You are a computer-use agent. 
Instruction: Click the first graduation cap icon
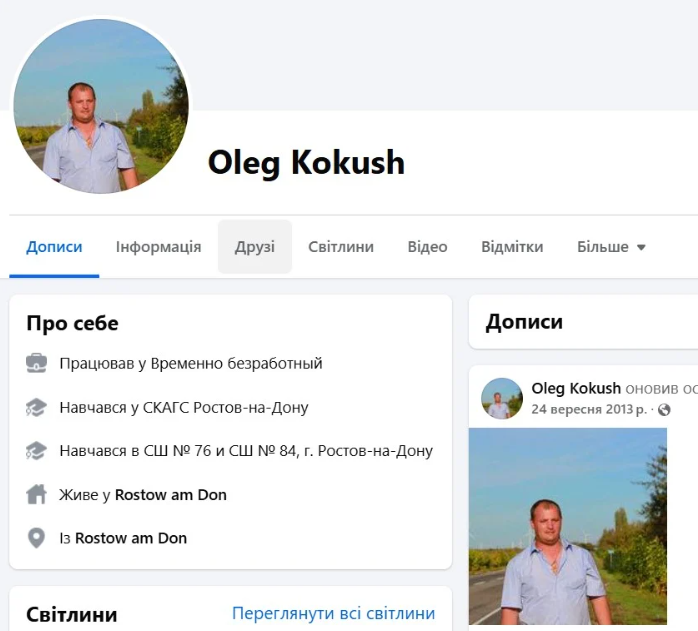point(36,407)
